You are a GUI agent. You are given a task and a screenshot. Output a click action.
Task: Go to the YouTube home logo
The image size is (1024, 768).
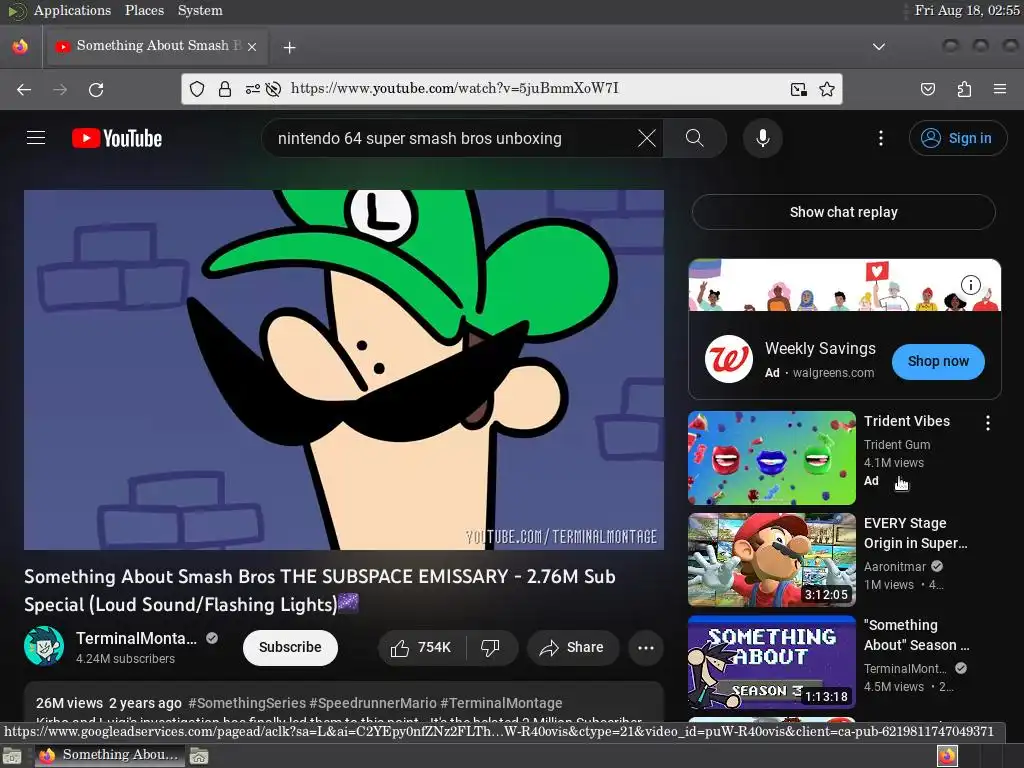117,138
